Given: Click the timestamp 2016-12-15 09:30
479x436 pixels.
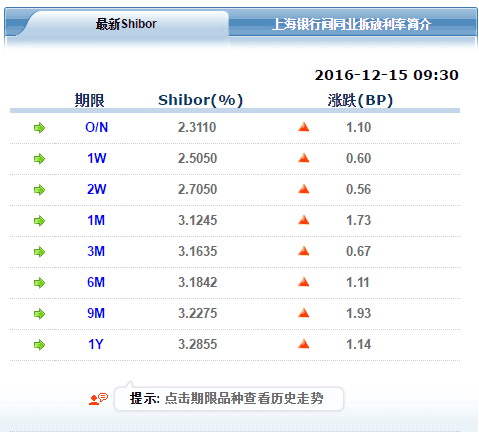Looking at the screenshot, I should [387, 75].
